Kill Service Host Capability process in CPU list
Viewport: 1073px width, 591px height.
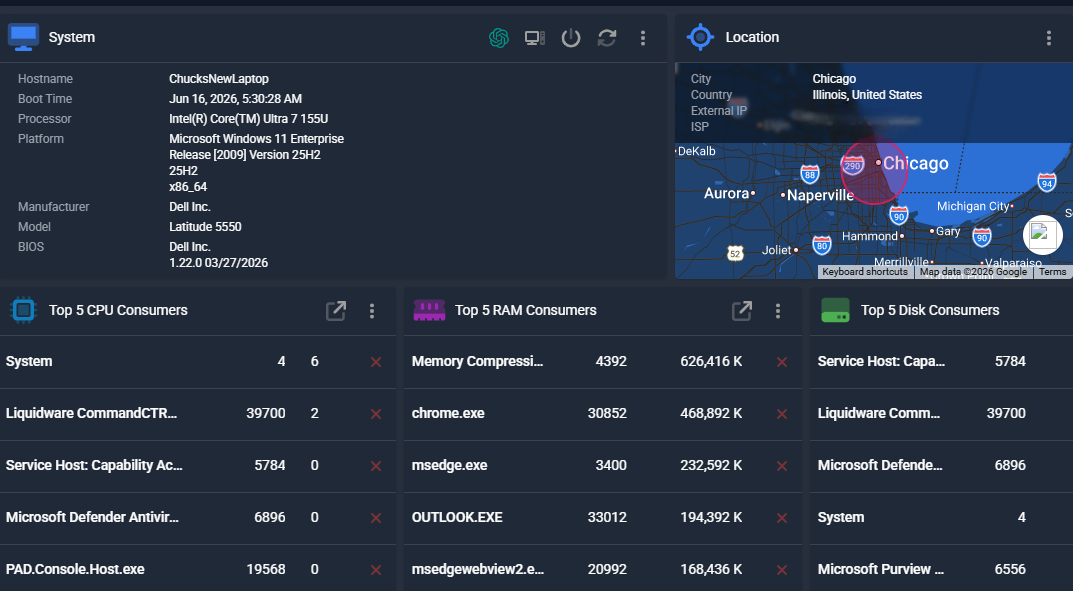376,466
